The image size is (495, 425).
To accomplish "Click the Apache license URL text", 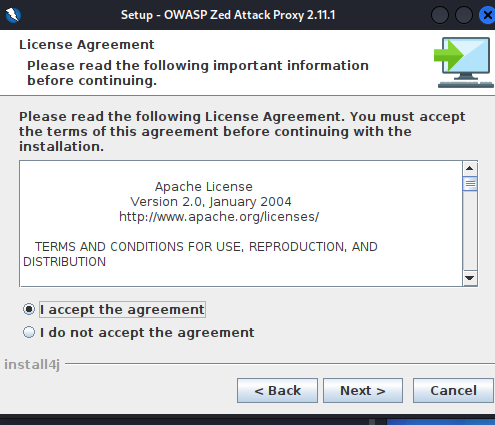I will pyautogui.click(x=219, y=217).
